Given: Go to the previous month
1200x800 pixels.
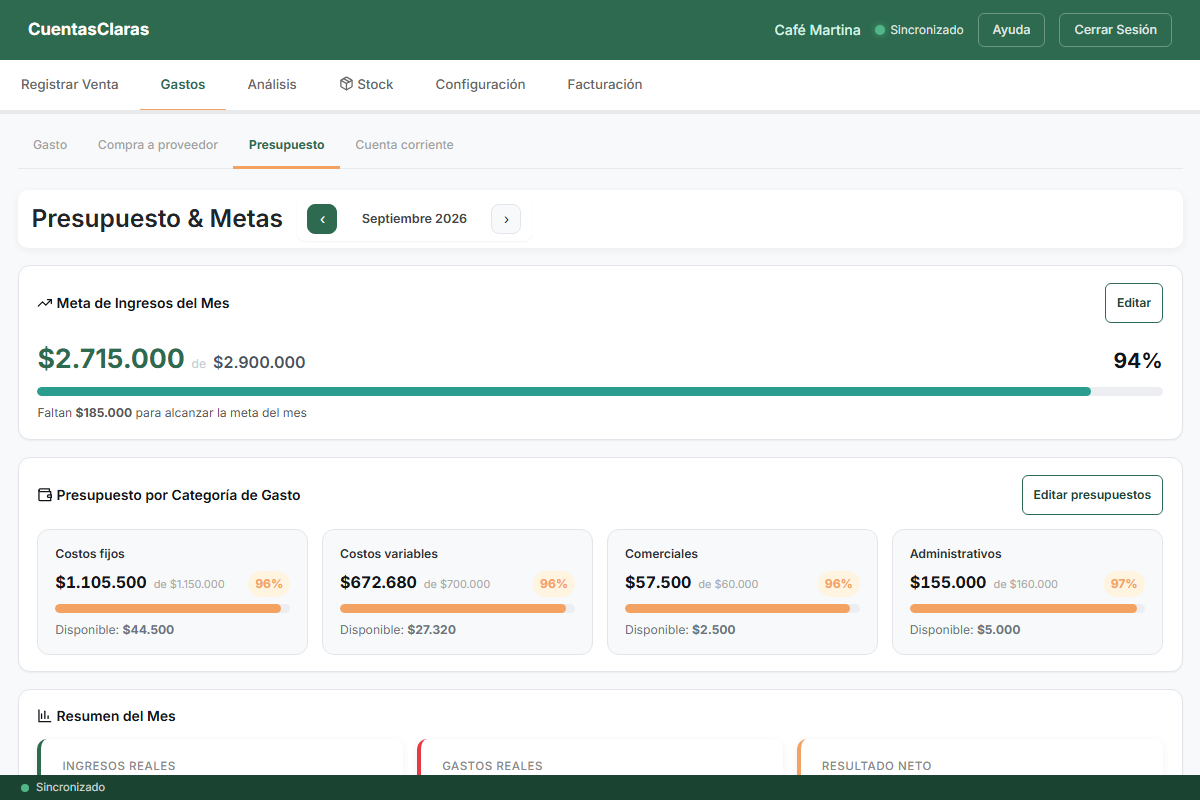Looking at the screenshot, I should point(322,219).
